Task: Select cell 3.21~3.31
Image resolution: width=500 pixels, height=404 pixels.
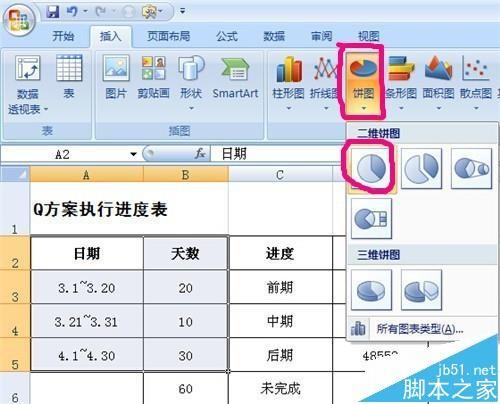Action: (x=87, y=321)
